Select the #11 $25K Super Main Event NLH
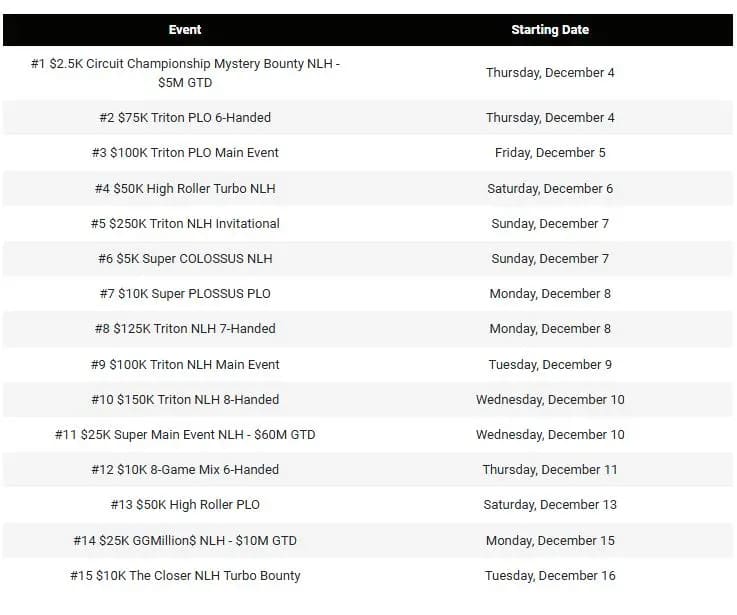The width and height of the screenshot is (737, 615). 185,435
